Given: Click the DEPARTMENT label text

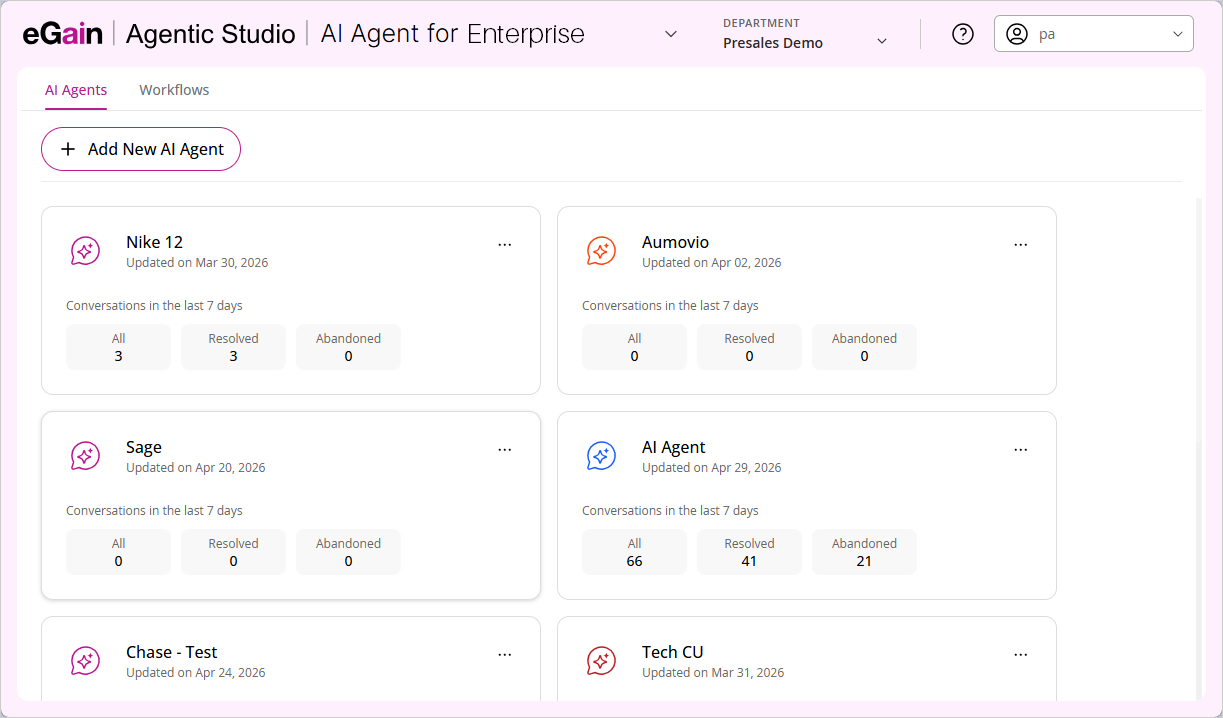Looking at the screenshot, I should tap(761, 23).
